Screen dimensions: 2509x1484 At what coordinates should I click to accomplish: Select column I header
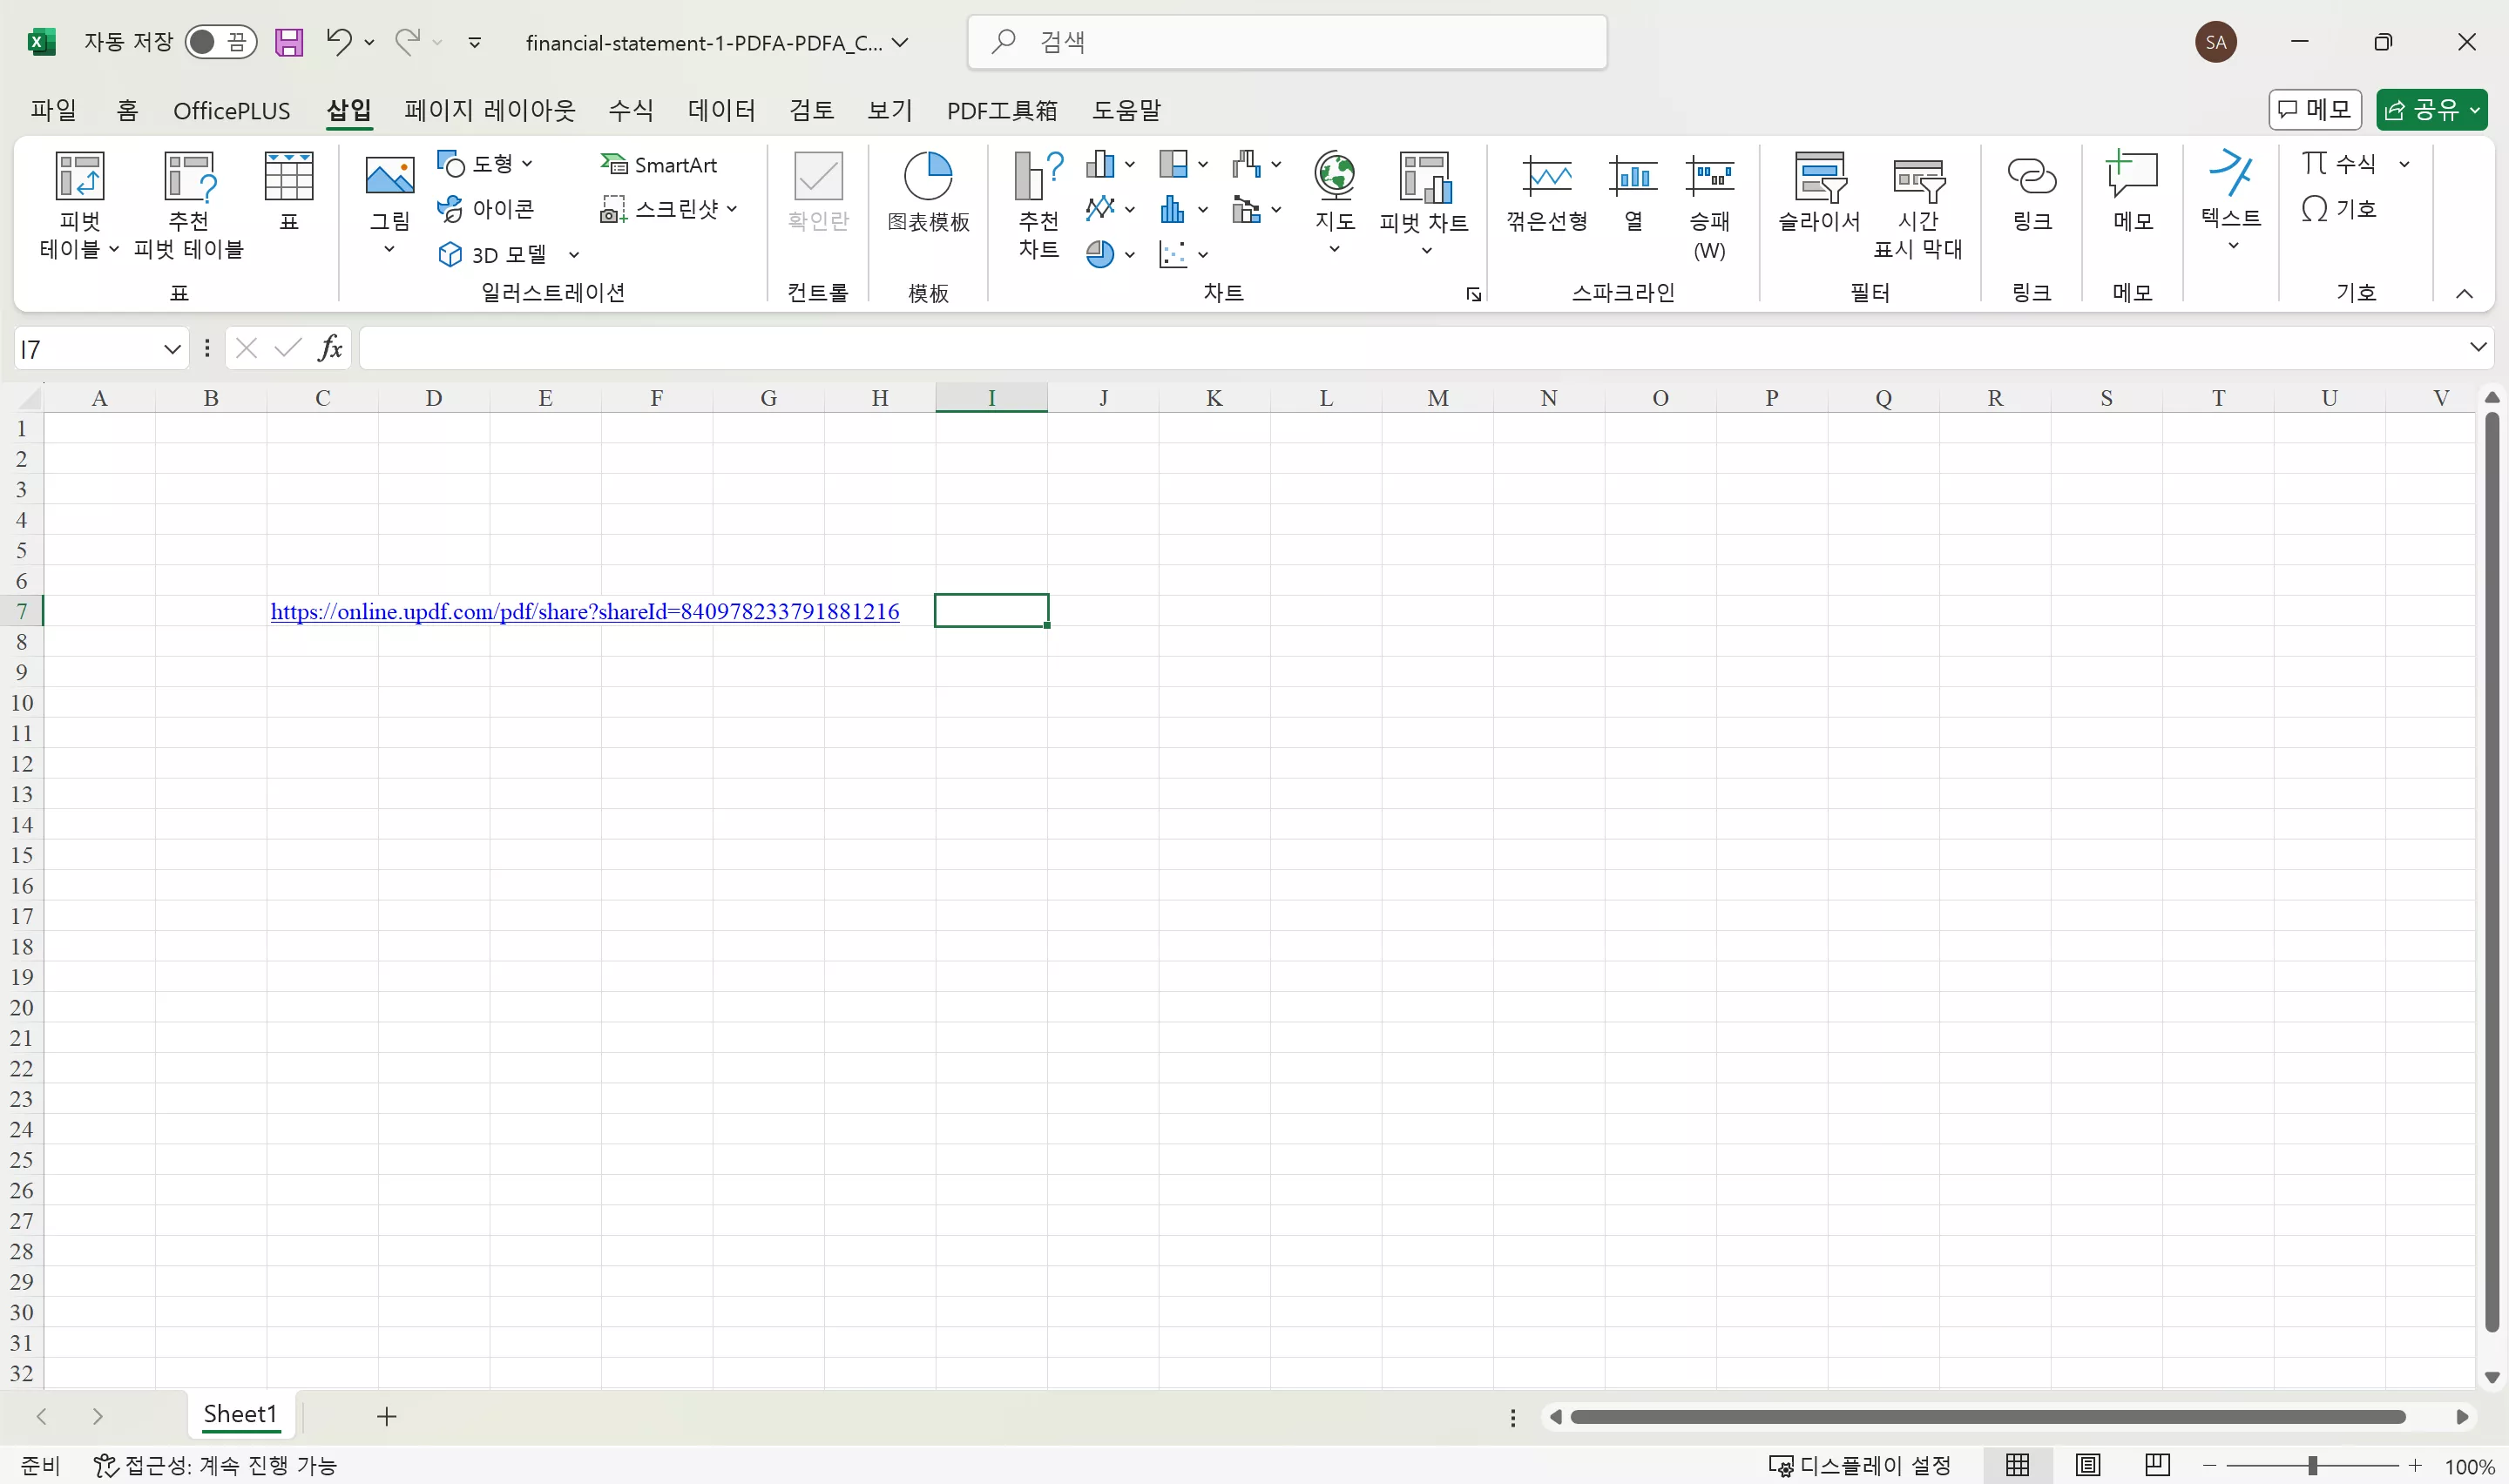pyautogui.click(x=991, y=397)
